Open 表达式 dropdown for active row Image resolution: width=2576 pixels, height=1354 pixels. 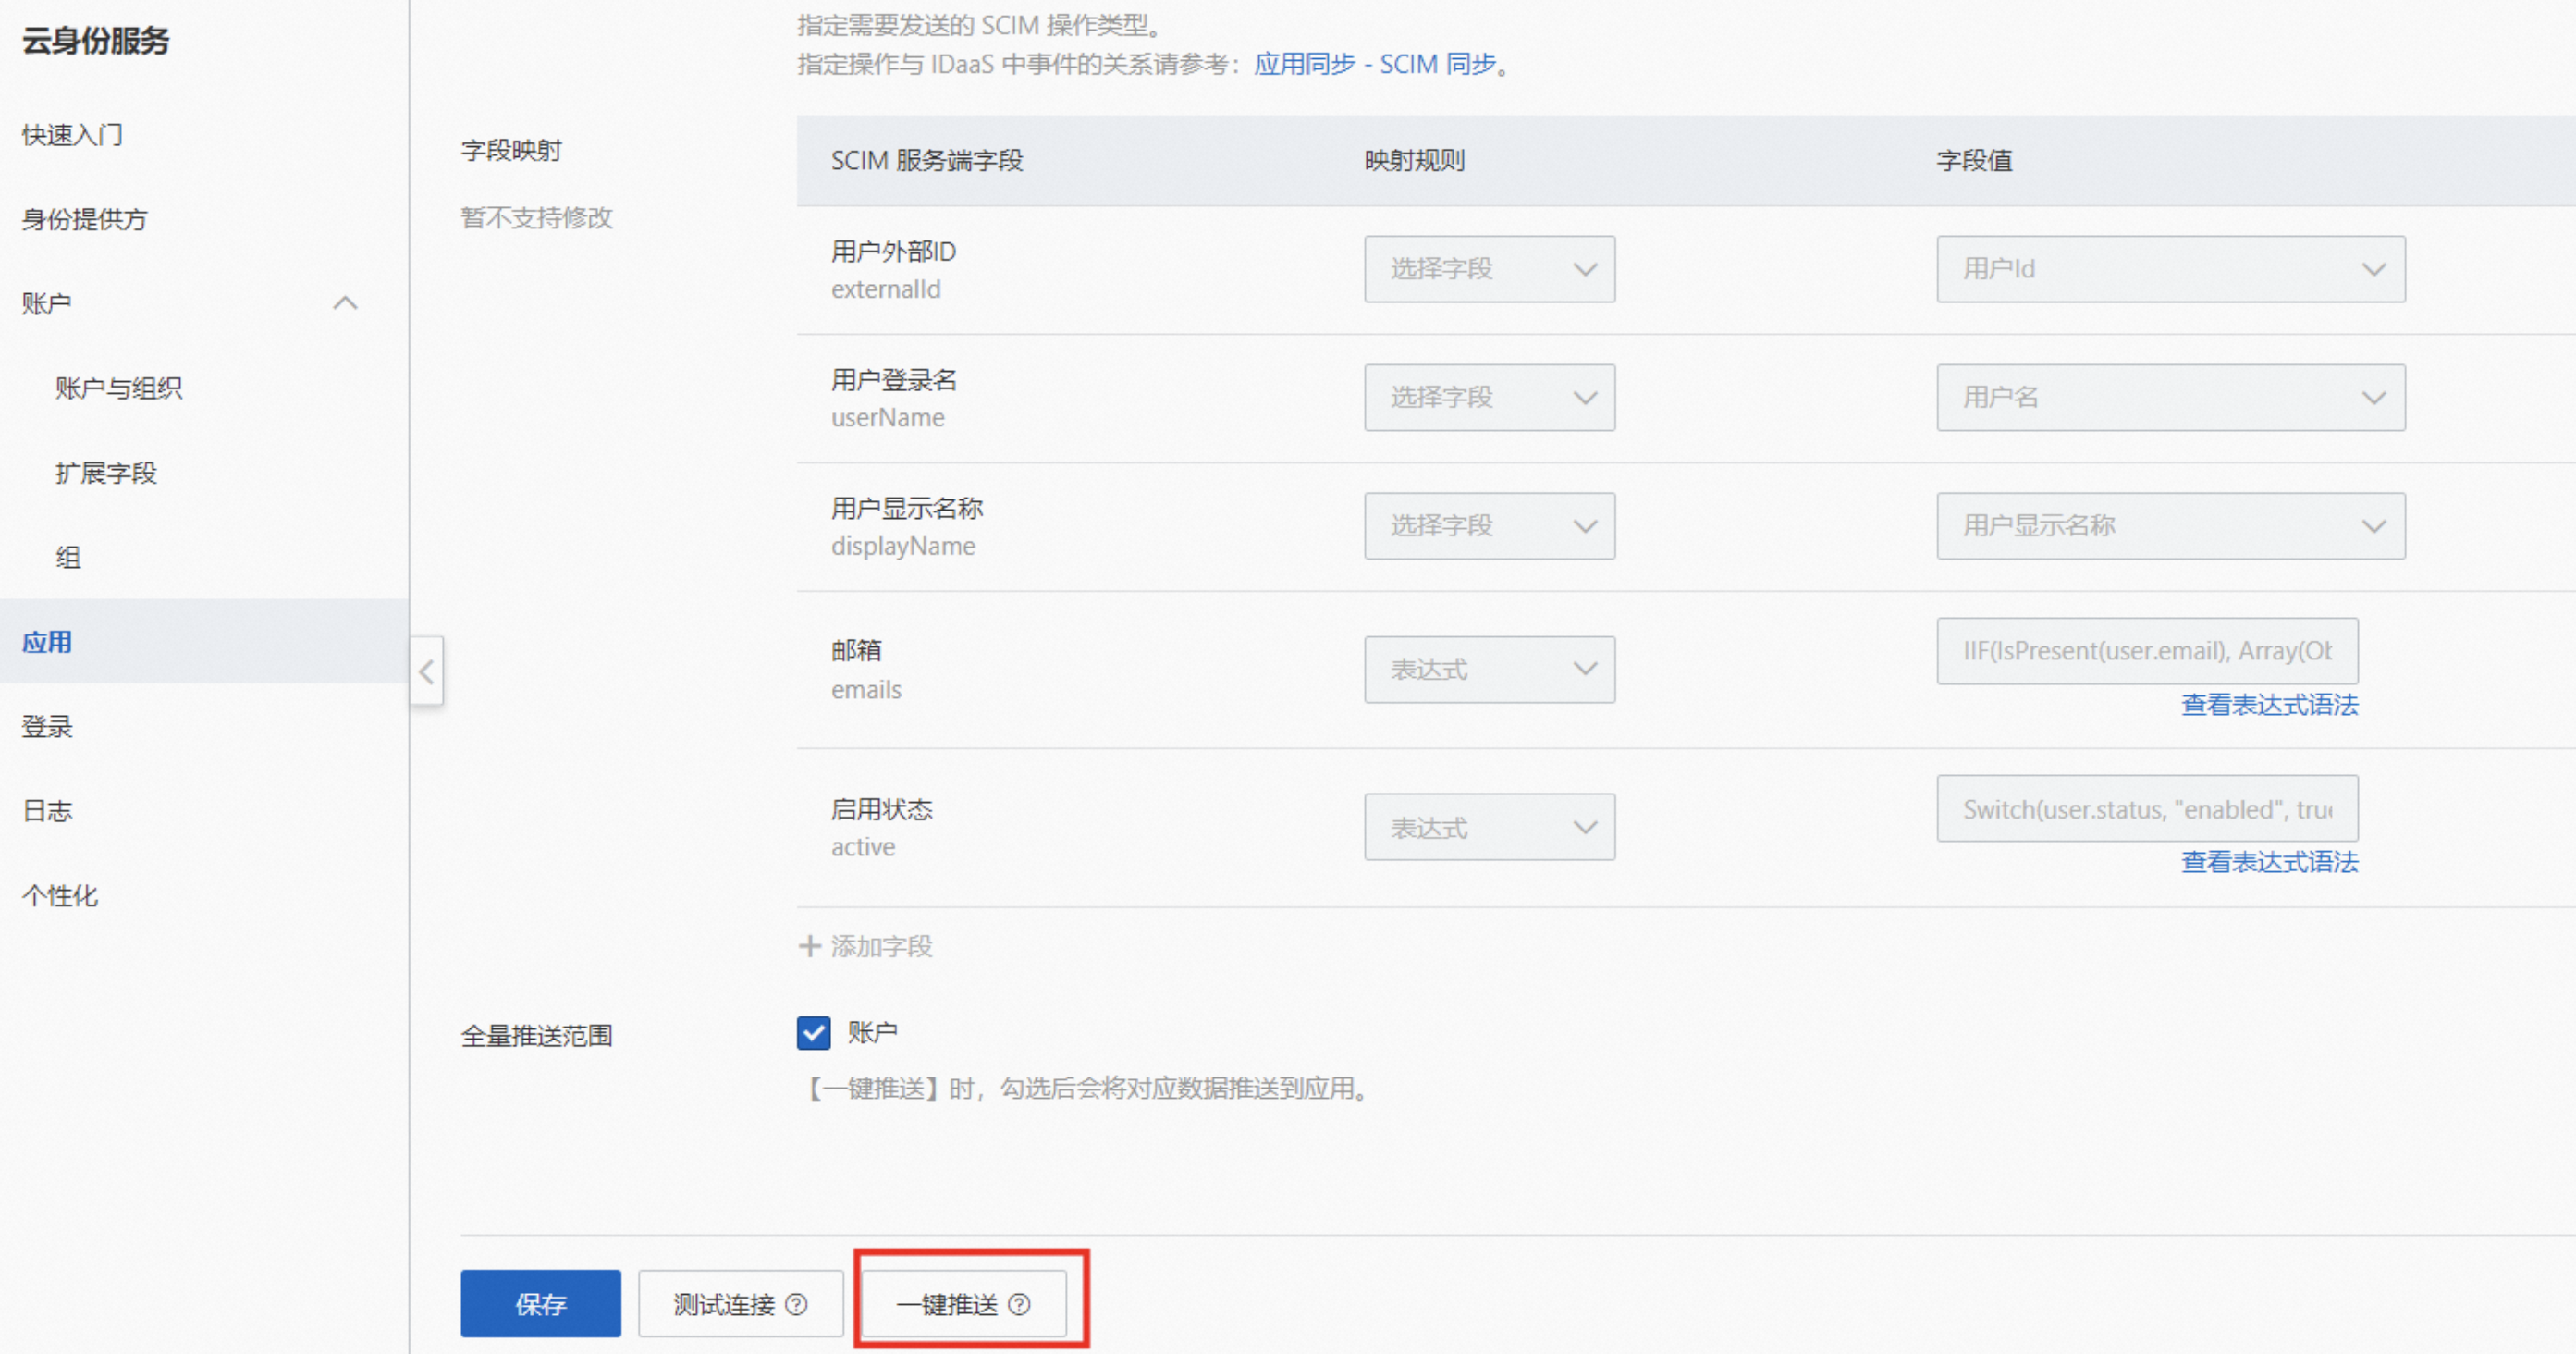(1488, 827)
